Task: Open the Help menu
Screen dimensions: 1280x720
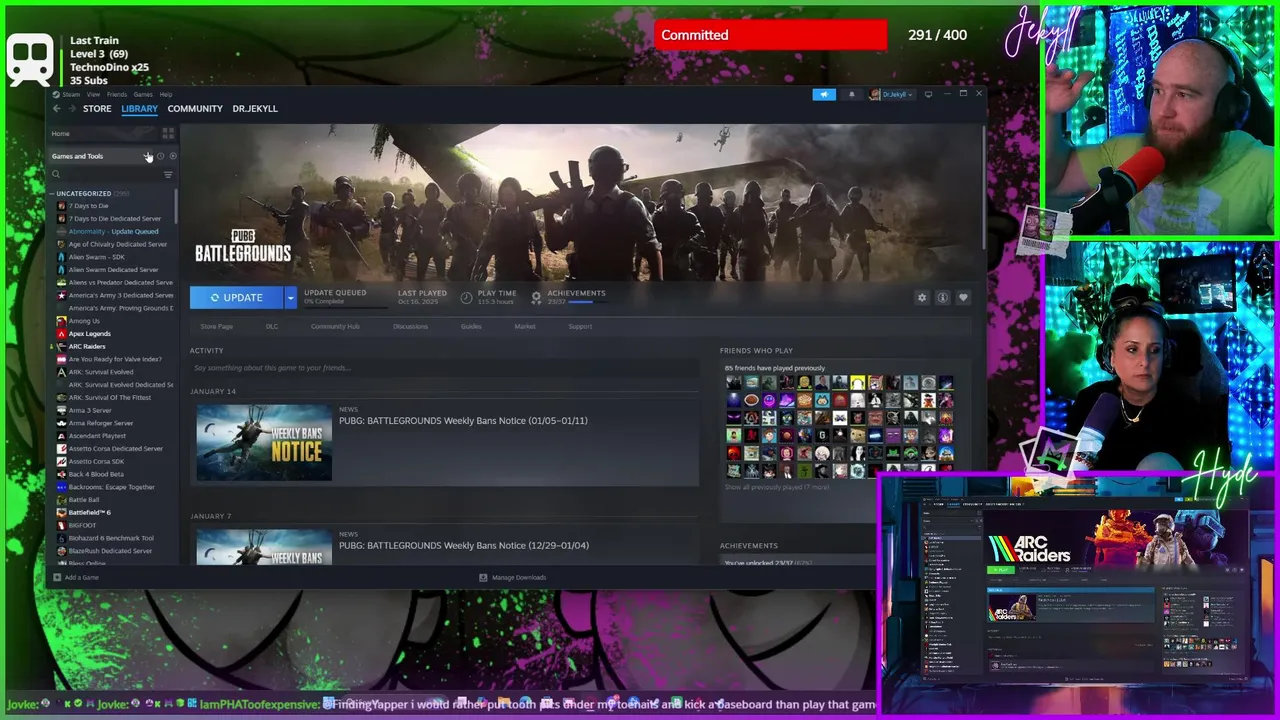Action: [x=166, y=94]
